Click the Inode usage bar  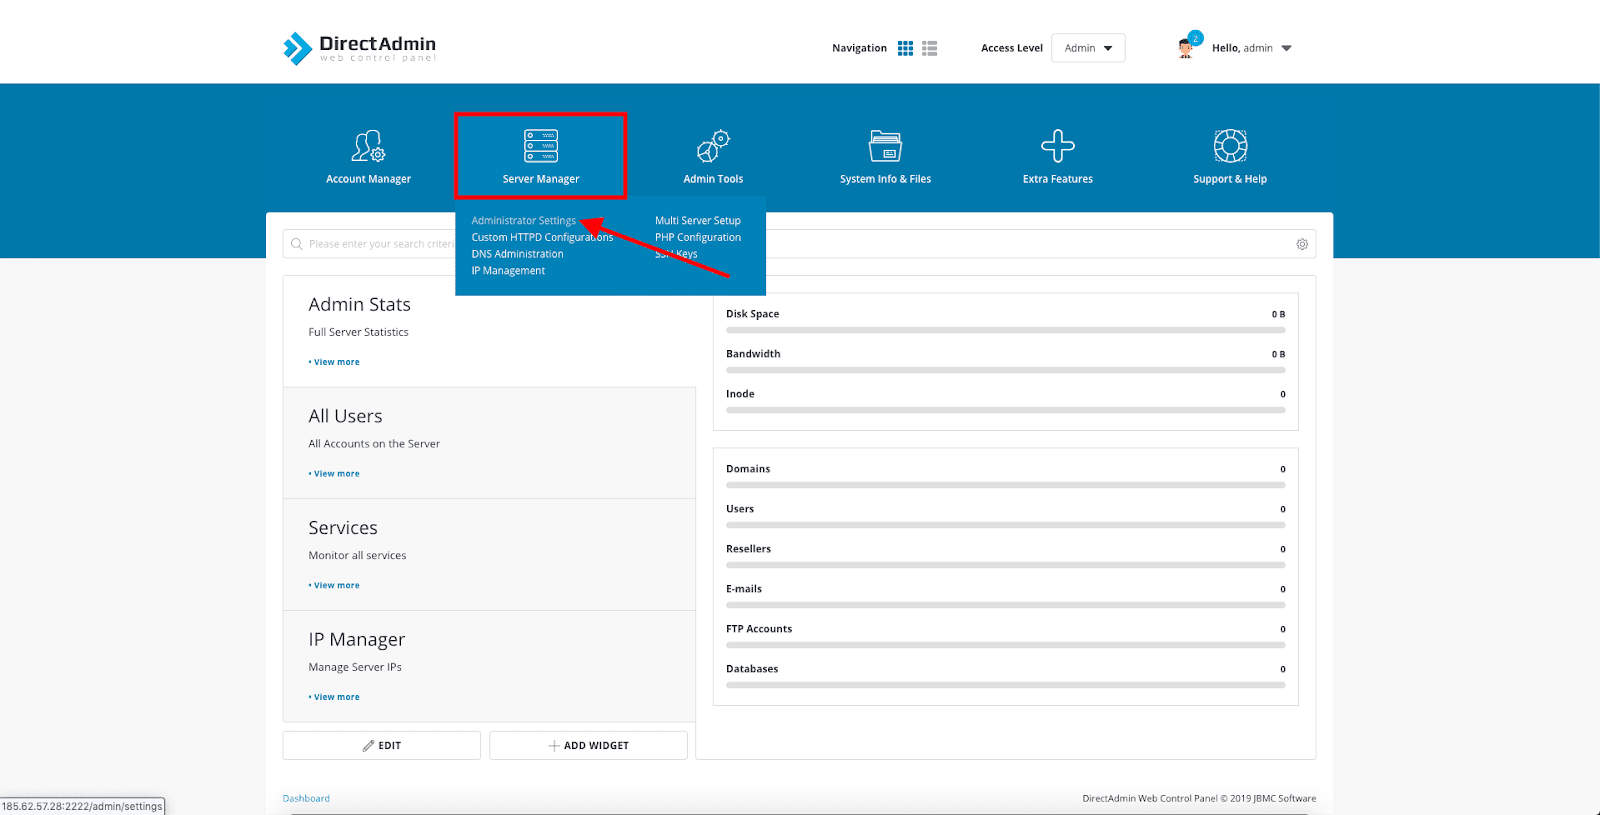(x=1005, y=410)
